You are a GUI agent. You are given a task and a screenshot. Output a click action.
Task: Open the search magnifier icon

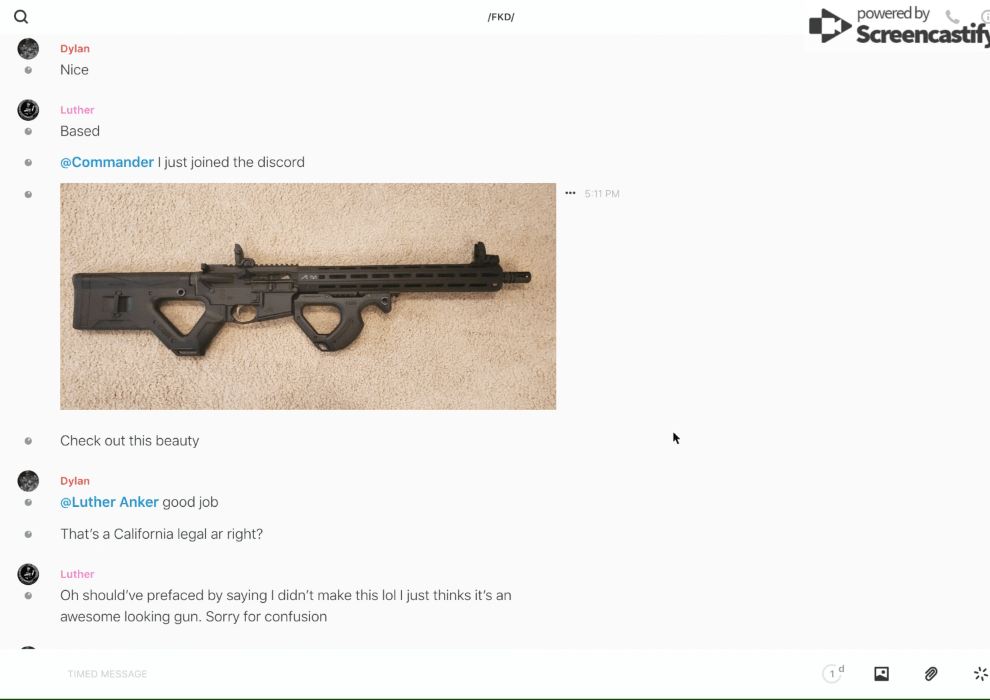tap(21, 17)
